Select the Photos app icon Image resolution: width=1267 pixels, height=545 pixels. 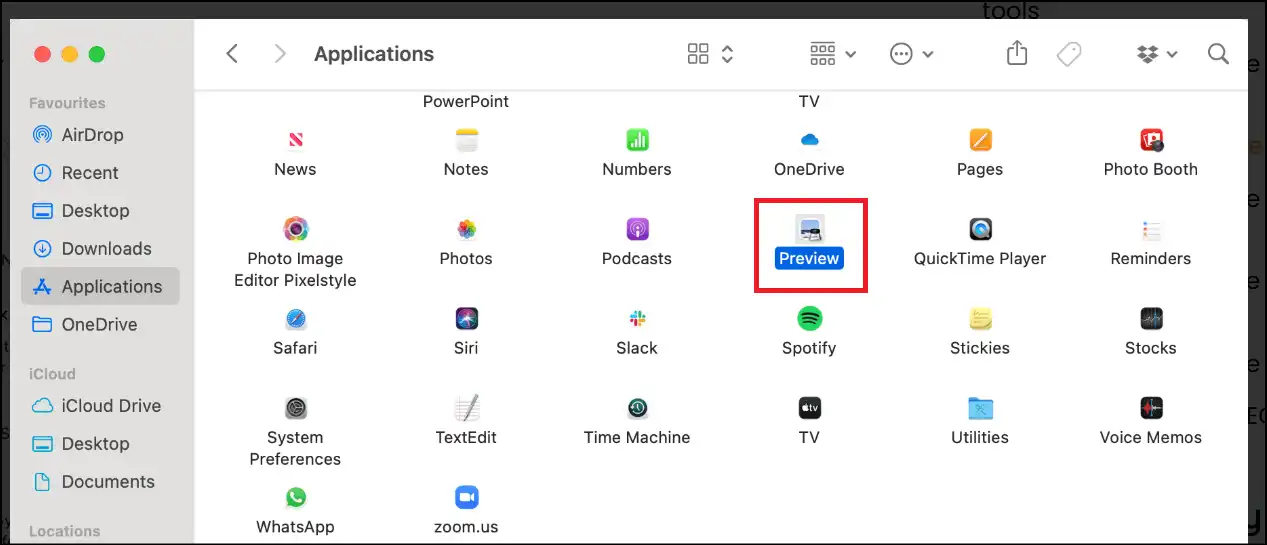point(466,229)
